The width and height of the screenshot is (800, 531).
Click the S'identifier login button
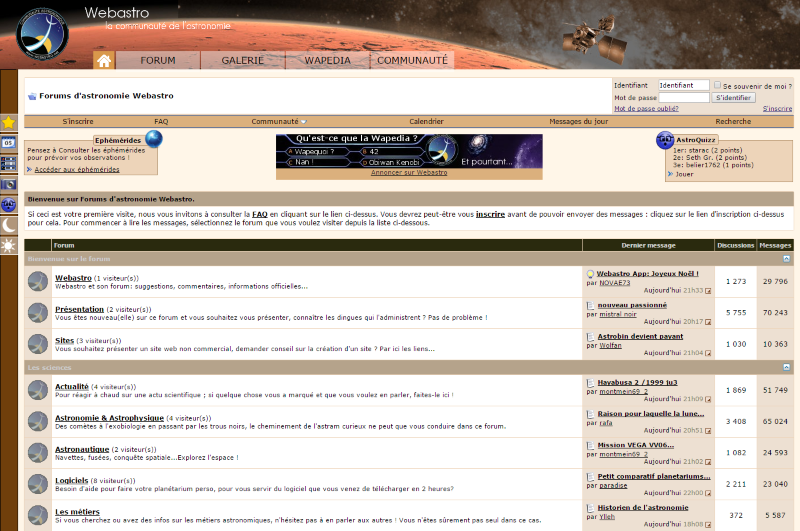[x=733, y=97]
